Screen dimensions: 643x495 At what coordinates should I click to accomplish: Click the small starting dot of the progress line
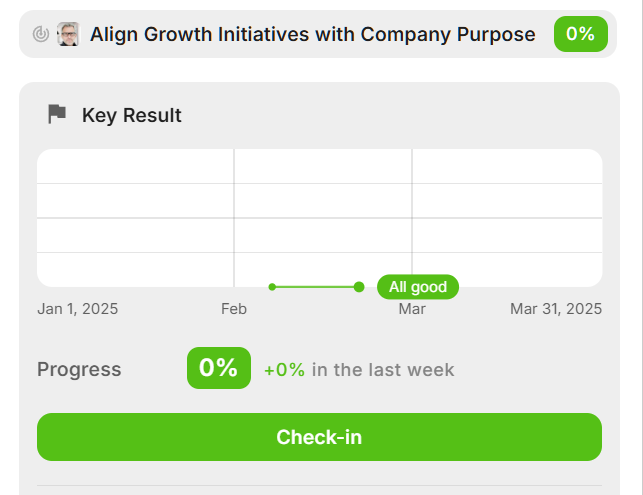pyautogui.click(x=272, y=287)
